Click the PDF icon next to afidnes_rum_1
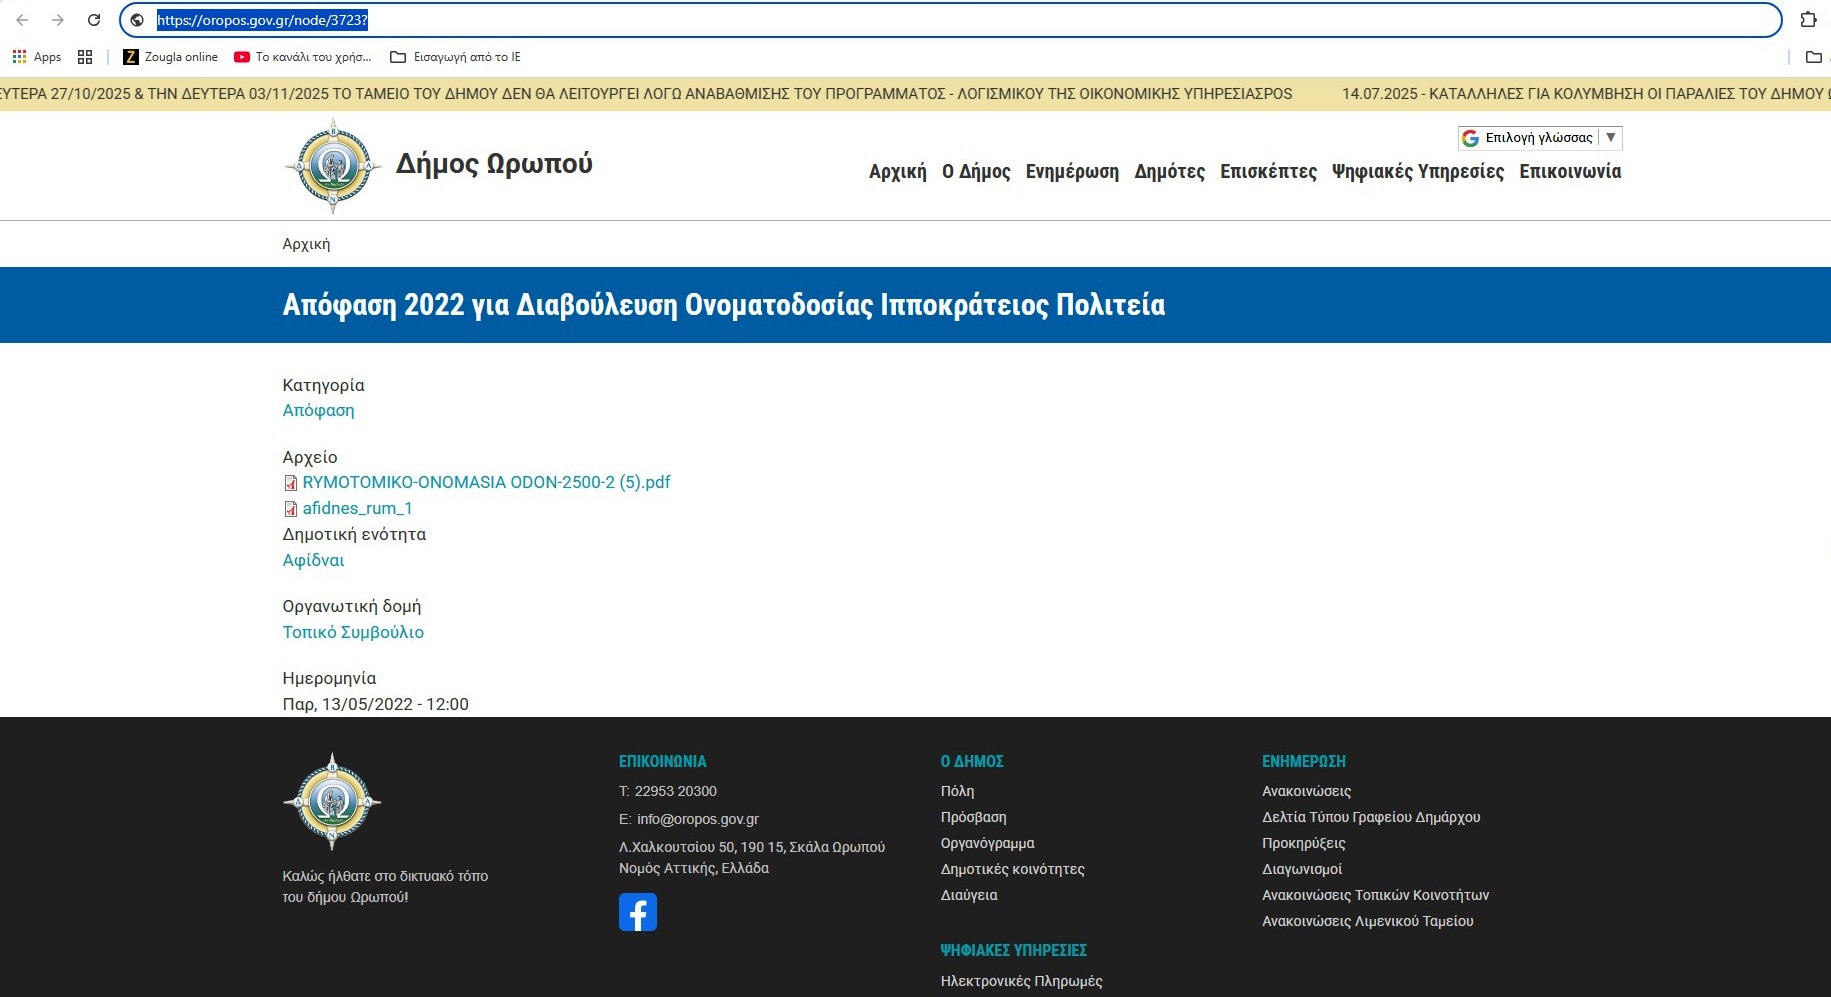The width and height of the screenshot is (1831, 997). [291, 509]
